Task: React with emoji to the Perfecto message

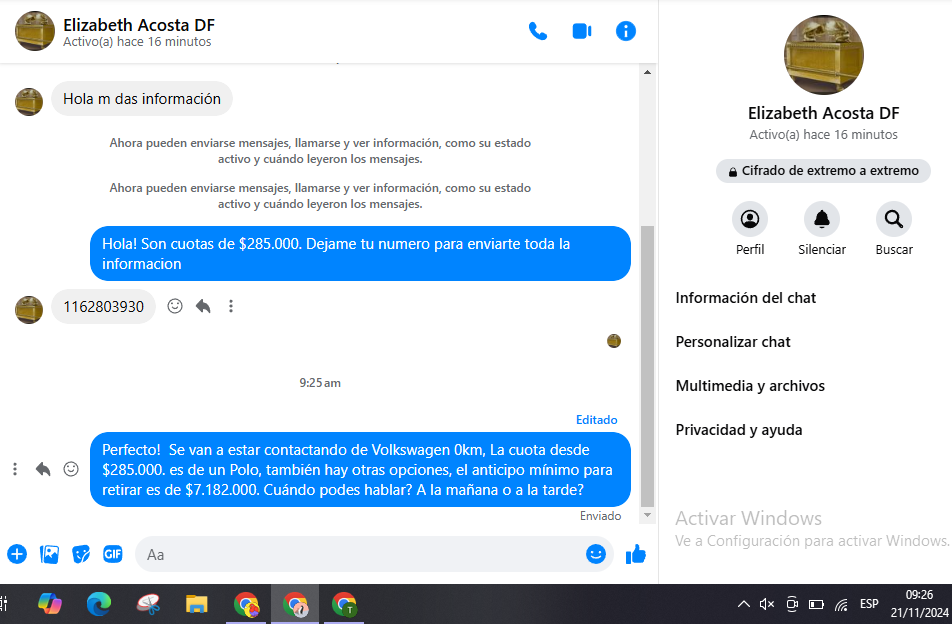Action: pyautogui.click(x=71, y=469)
